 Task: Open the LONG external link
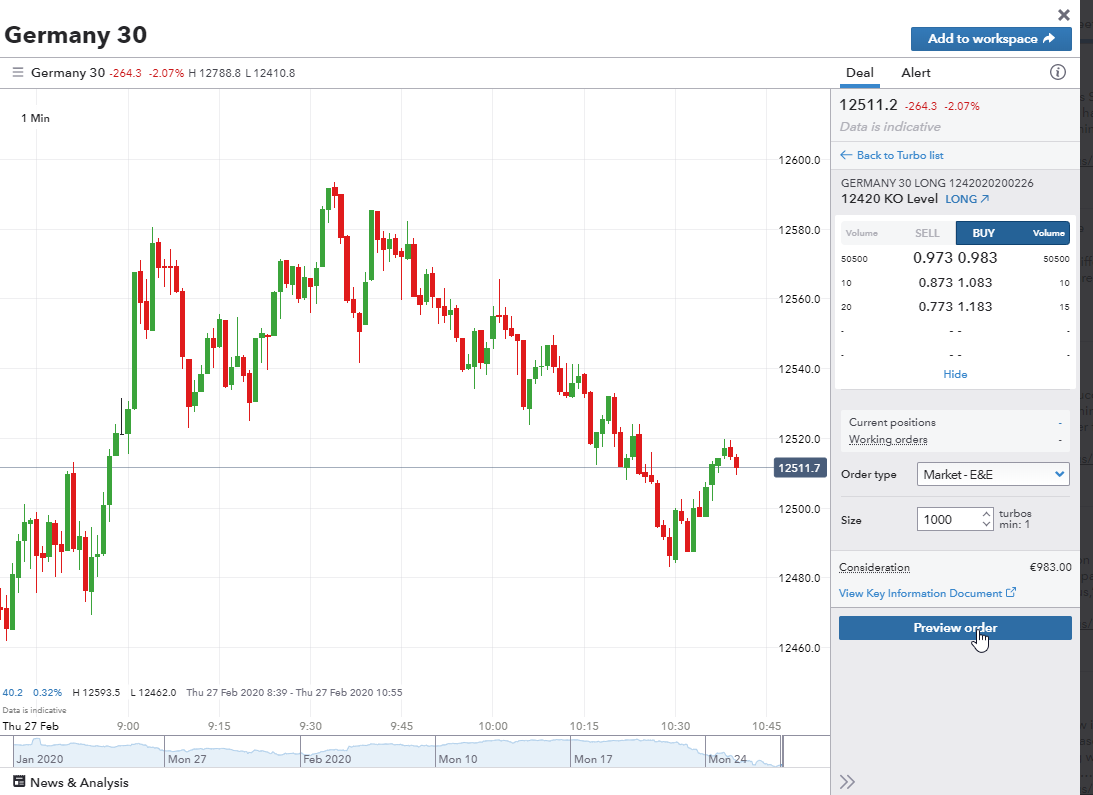click(x=967, y=199)
